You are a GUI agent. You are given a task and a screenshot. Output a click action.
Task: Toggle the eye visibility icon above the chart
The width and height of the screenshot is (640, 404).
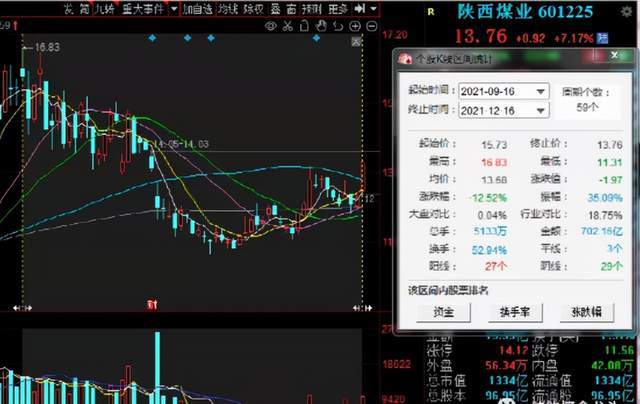tap(270, 26)
